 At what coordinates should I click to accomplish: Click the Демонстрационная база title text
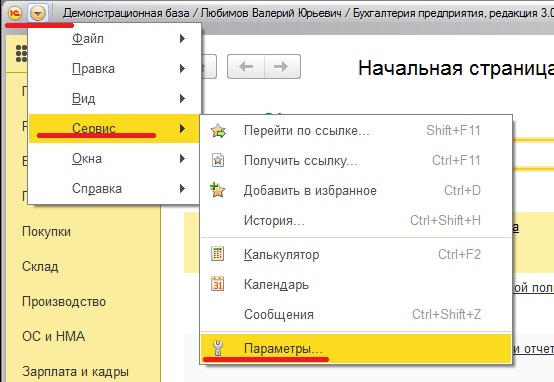(126, 13)
